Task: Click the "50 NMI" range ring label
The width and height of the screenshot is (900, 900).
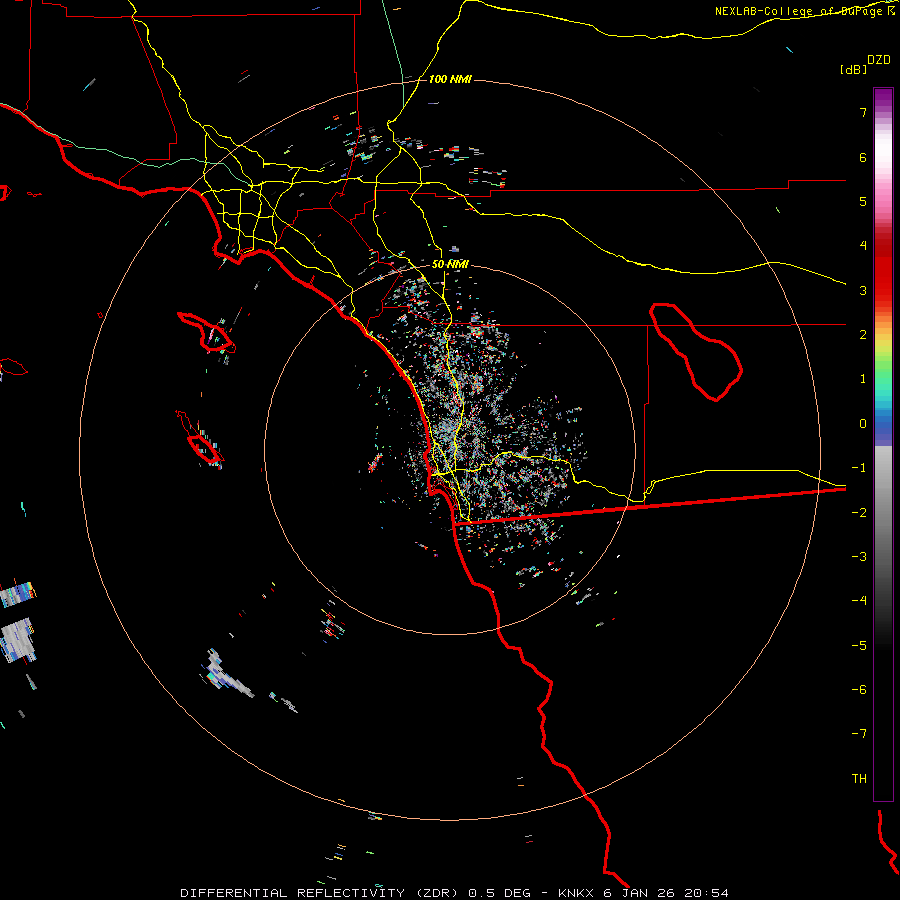Action: (450, 264)
